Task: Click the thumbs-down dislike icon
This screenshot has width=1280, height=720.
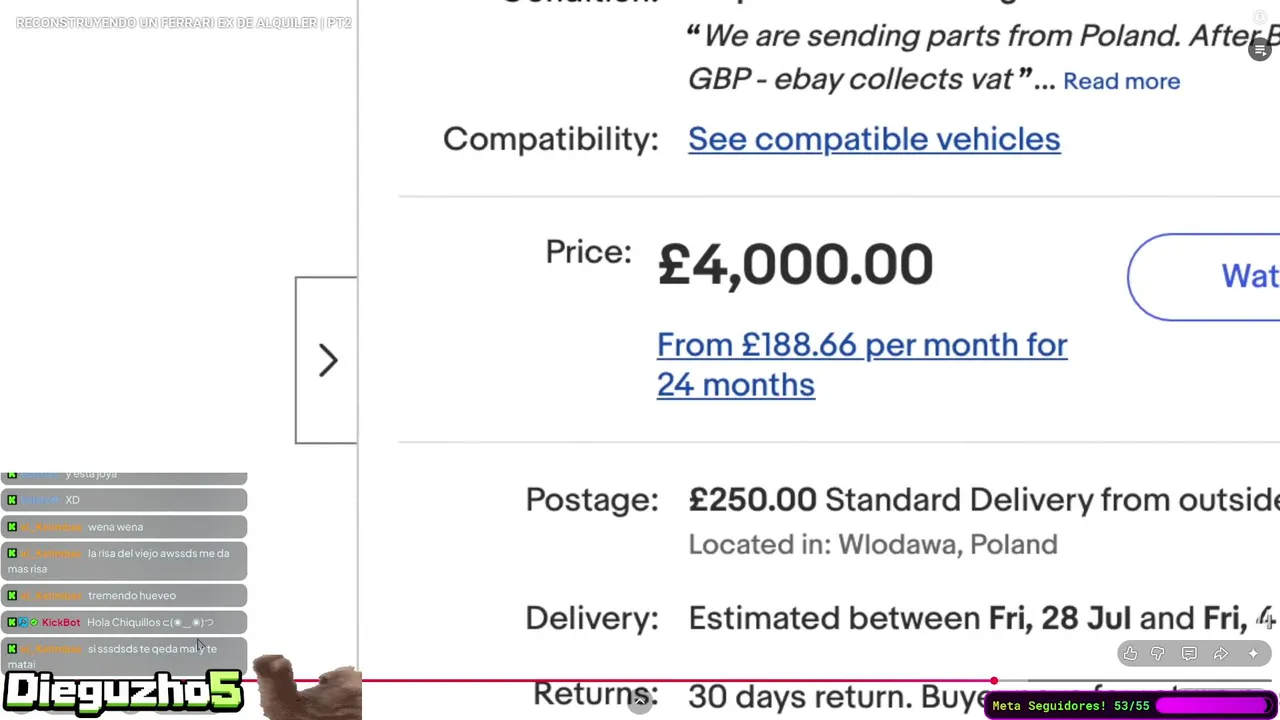Action: pyautogui.click(x=1158, y=654)
